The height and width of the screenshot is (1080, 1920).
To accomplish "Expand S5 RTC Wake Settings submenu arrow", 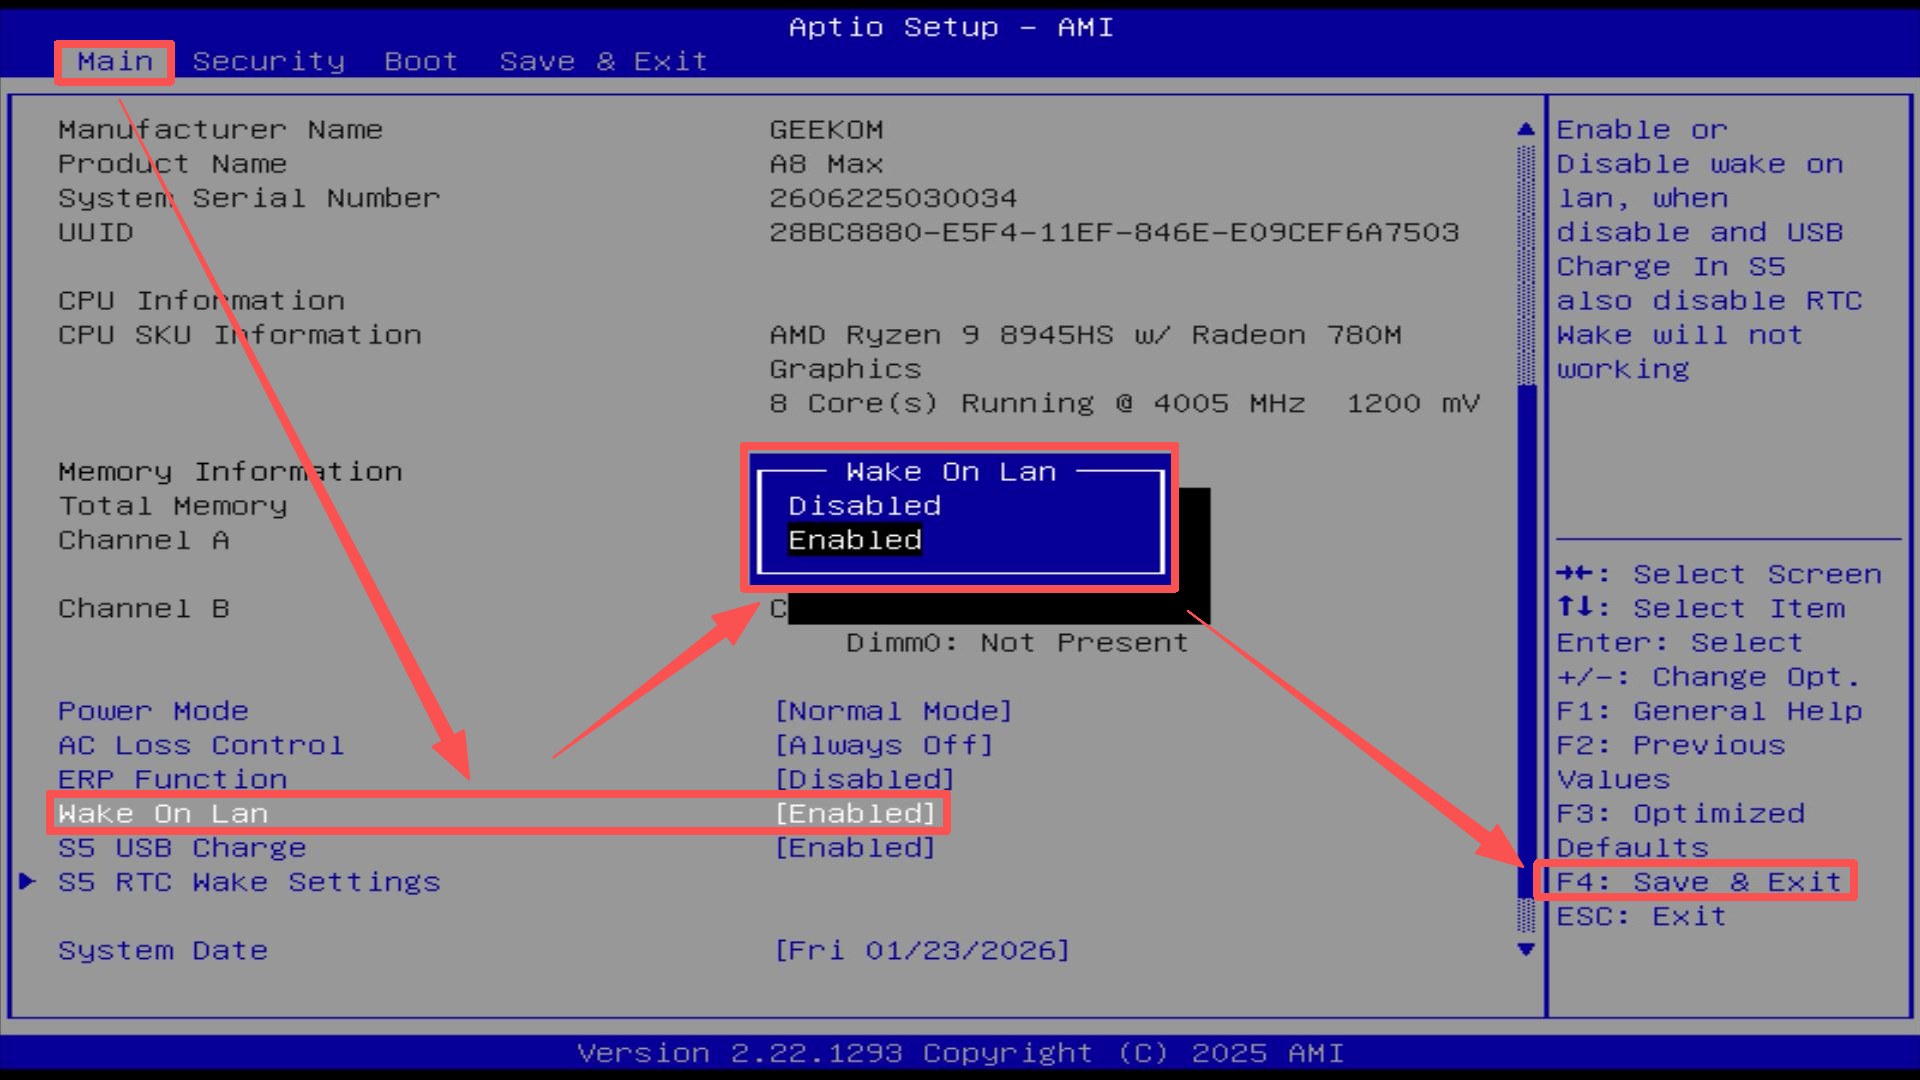I will pos(28,881).
